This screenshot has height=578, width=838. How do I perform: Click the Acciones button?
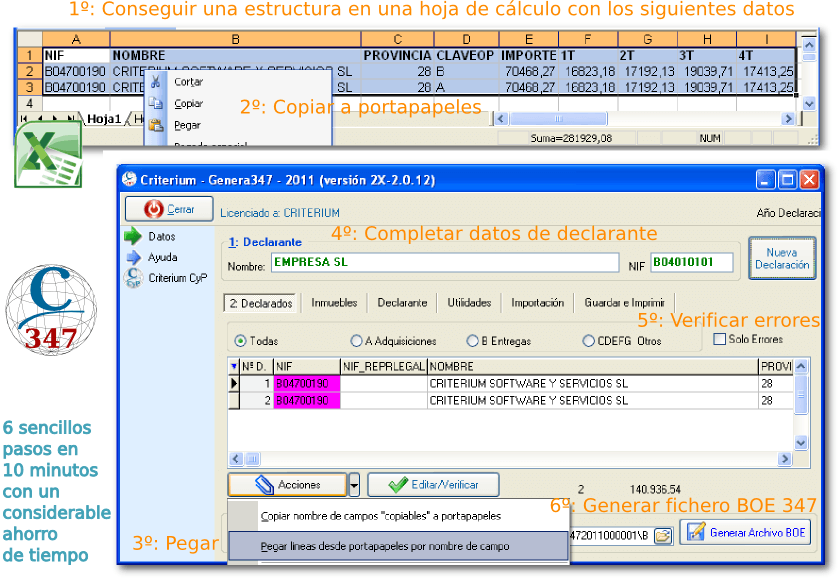[x=288, y=485]
